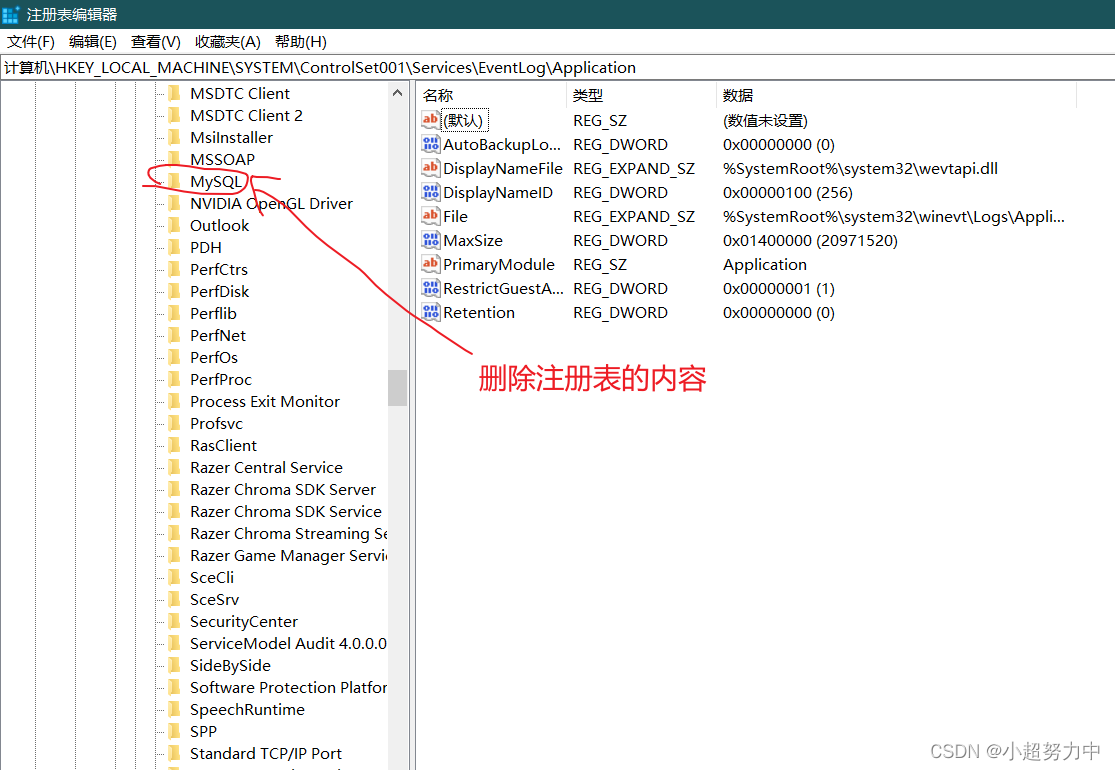This screenshot has width=1115, height=770.
Task: Click the DWORD icon beside RestrictGuestAccess
Action: click(x=430, y=288)
